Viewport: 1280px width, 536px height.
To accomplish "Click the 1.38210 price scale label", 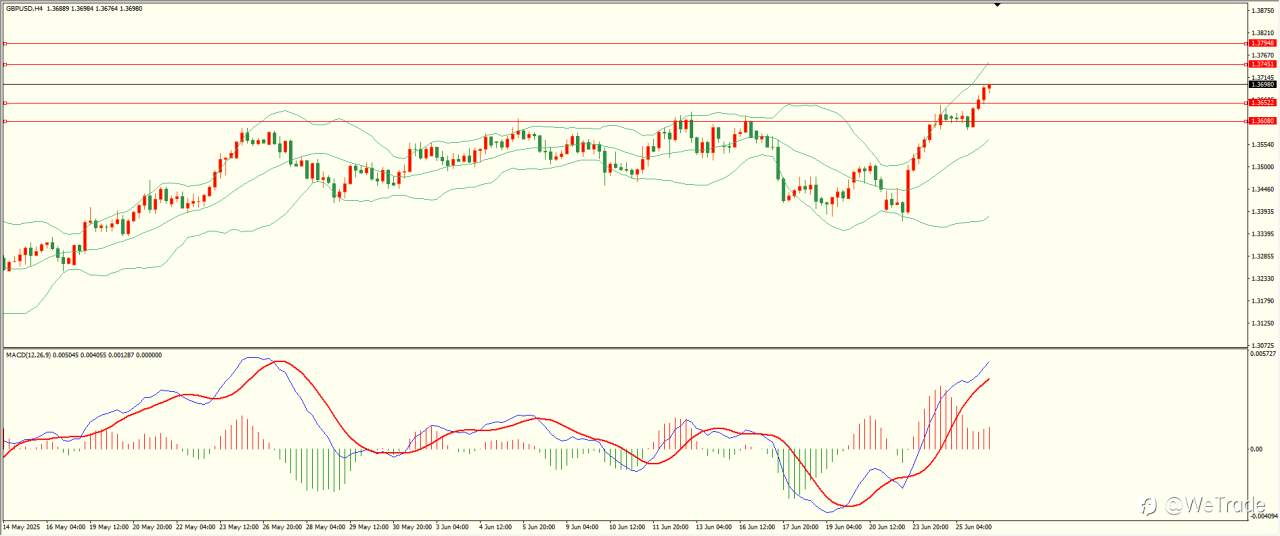I will [1263, 33].
